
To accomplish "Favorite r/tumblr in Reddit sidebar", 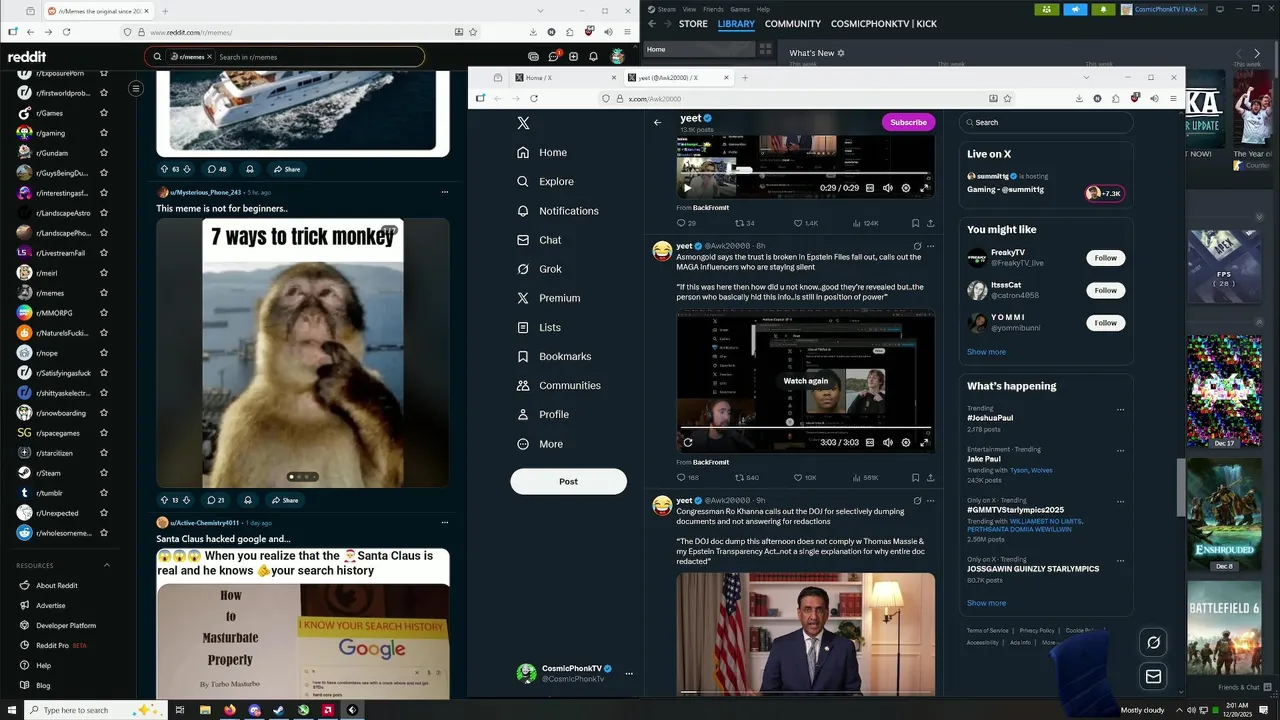I will coord(103,493).
